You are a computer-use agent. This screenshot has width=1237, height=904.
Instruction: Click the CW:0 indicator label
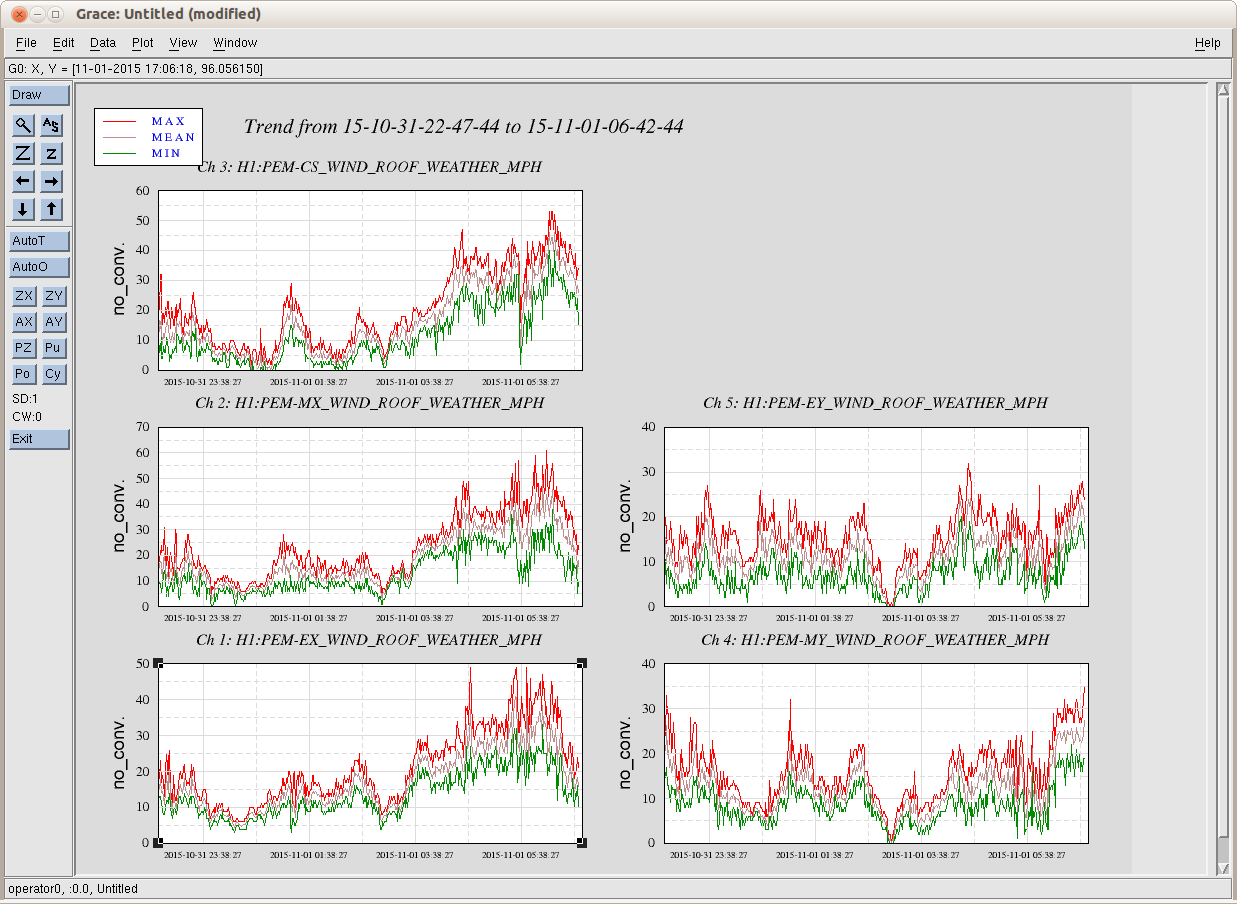pyautogui.click(x=27, y=417)
